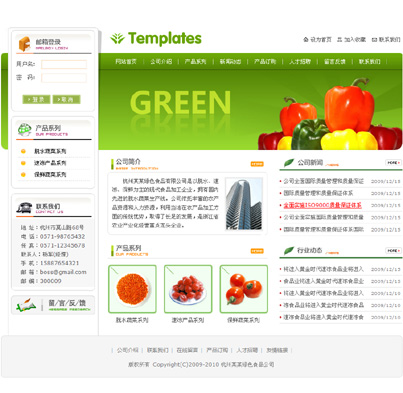Click the home icon beside 设为首页

[x=306, y=39]
